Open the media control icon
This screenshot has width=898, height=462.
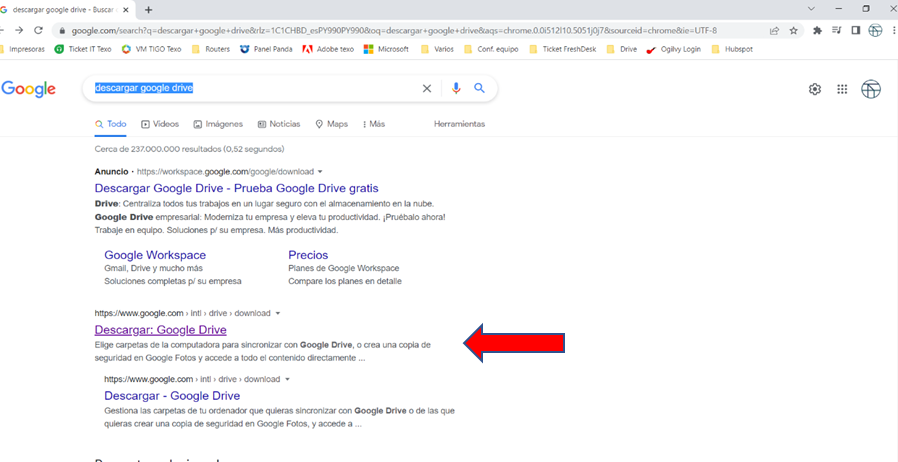coord(836,31)
